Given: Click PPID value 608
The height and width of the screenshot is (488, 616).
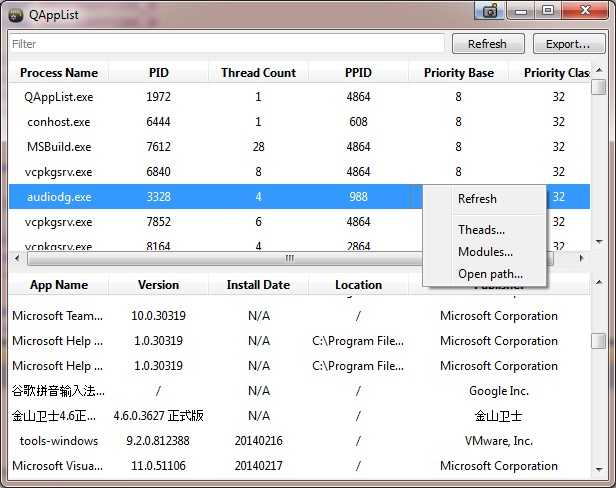Looking at the screenshot, I should (358, 122).
